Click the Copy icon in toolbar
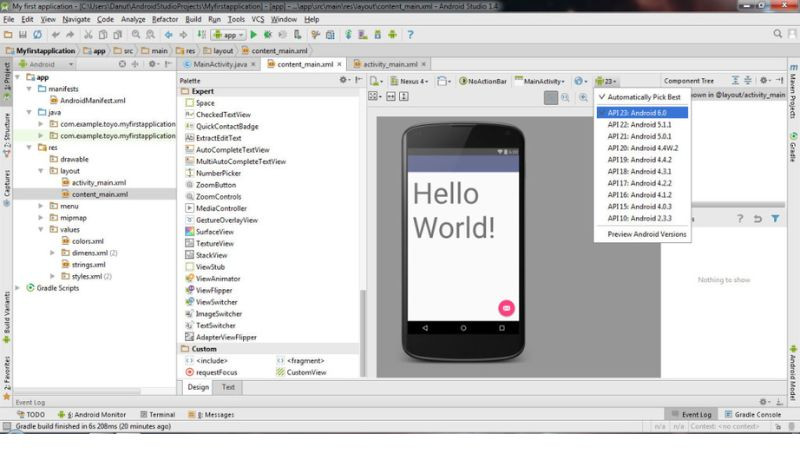 tap(103, 35)
